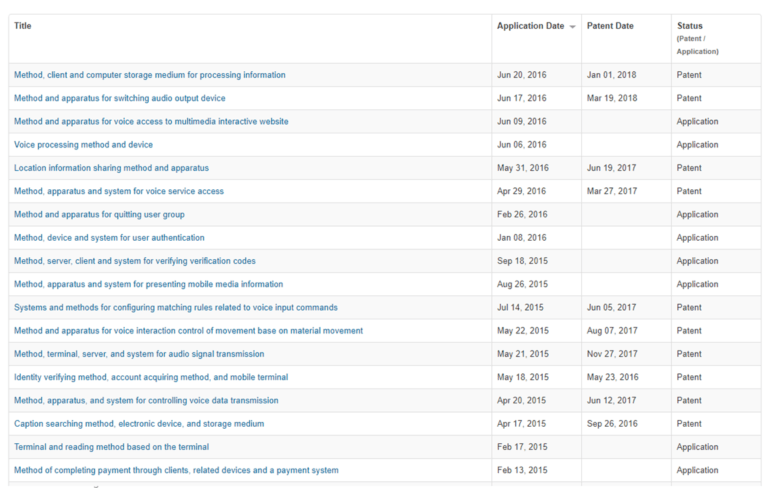Open 'configuring matching rules' voice input link
This screenshot has width=768, height=488.
click(x=175, y=307)
